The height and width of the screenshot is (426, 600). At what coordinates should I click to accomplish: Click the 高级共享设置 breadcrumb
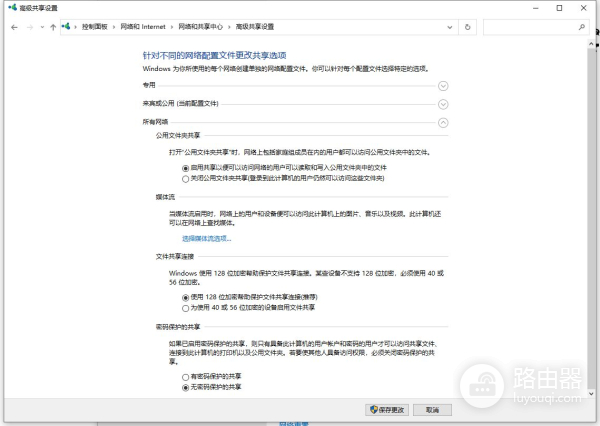(255, 27)
